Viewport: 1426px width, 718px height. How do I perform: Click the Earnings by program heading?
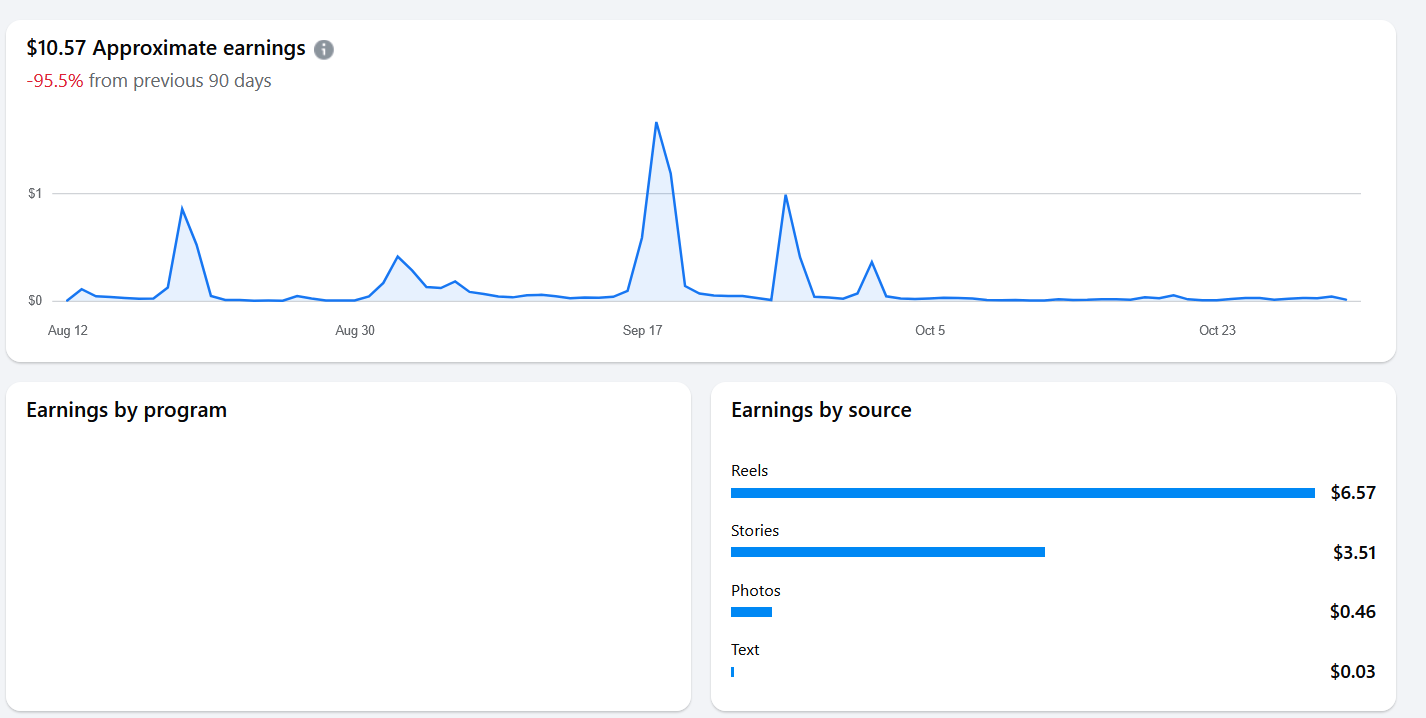click(x=127, y=410)
